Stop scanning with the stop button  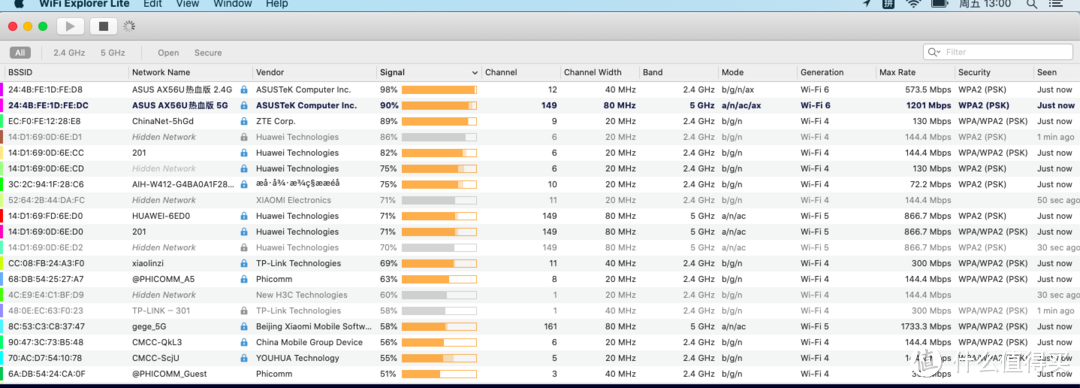(x=103, y=26)
